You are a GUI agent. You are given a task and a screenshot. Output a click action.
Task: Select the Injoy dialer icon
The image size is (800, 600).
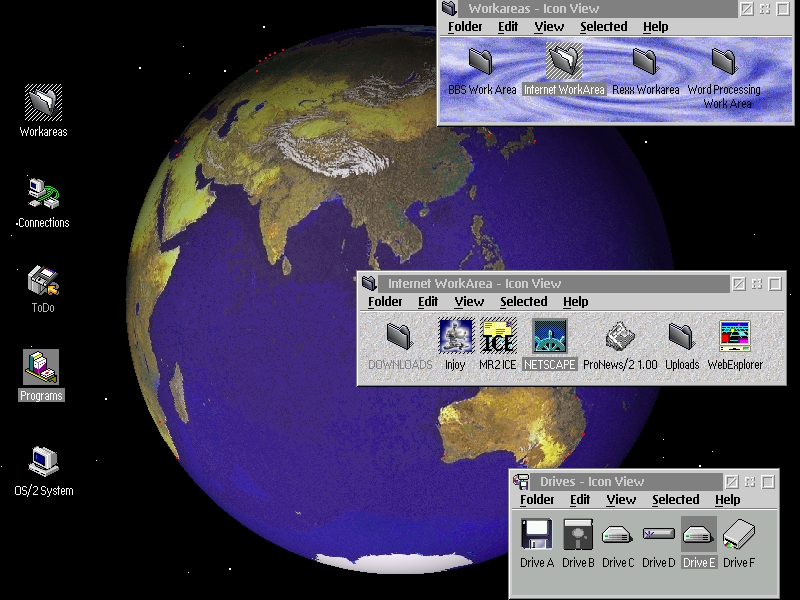click(x=455, y=336)
